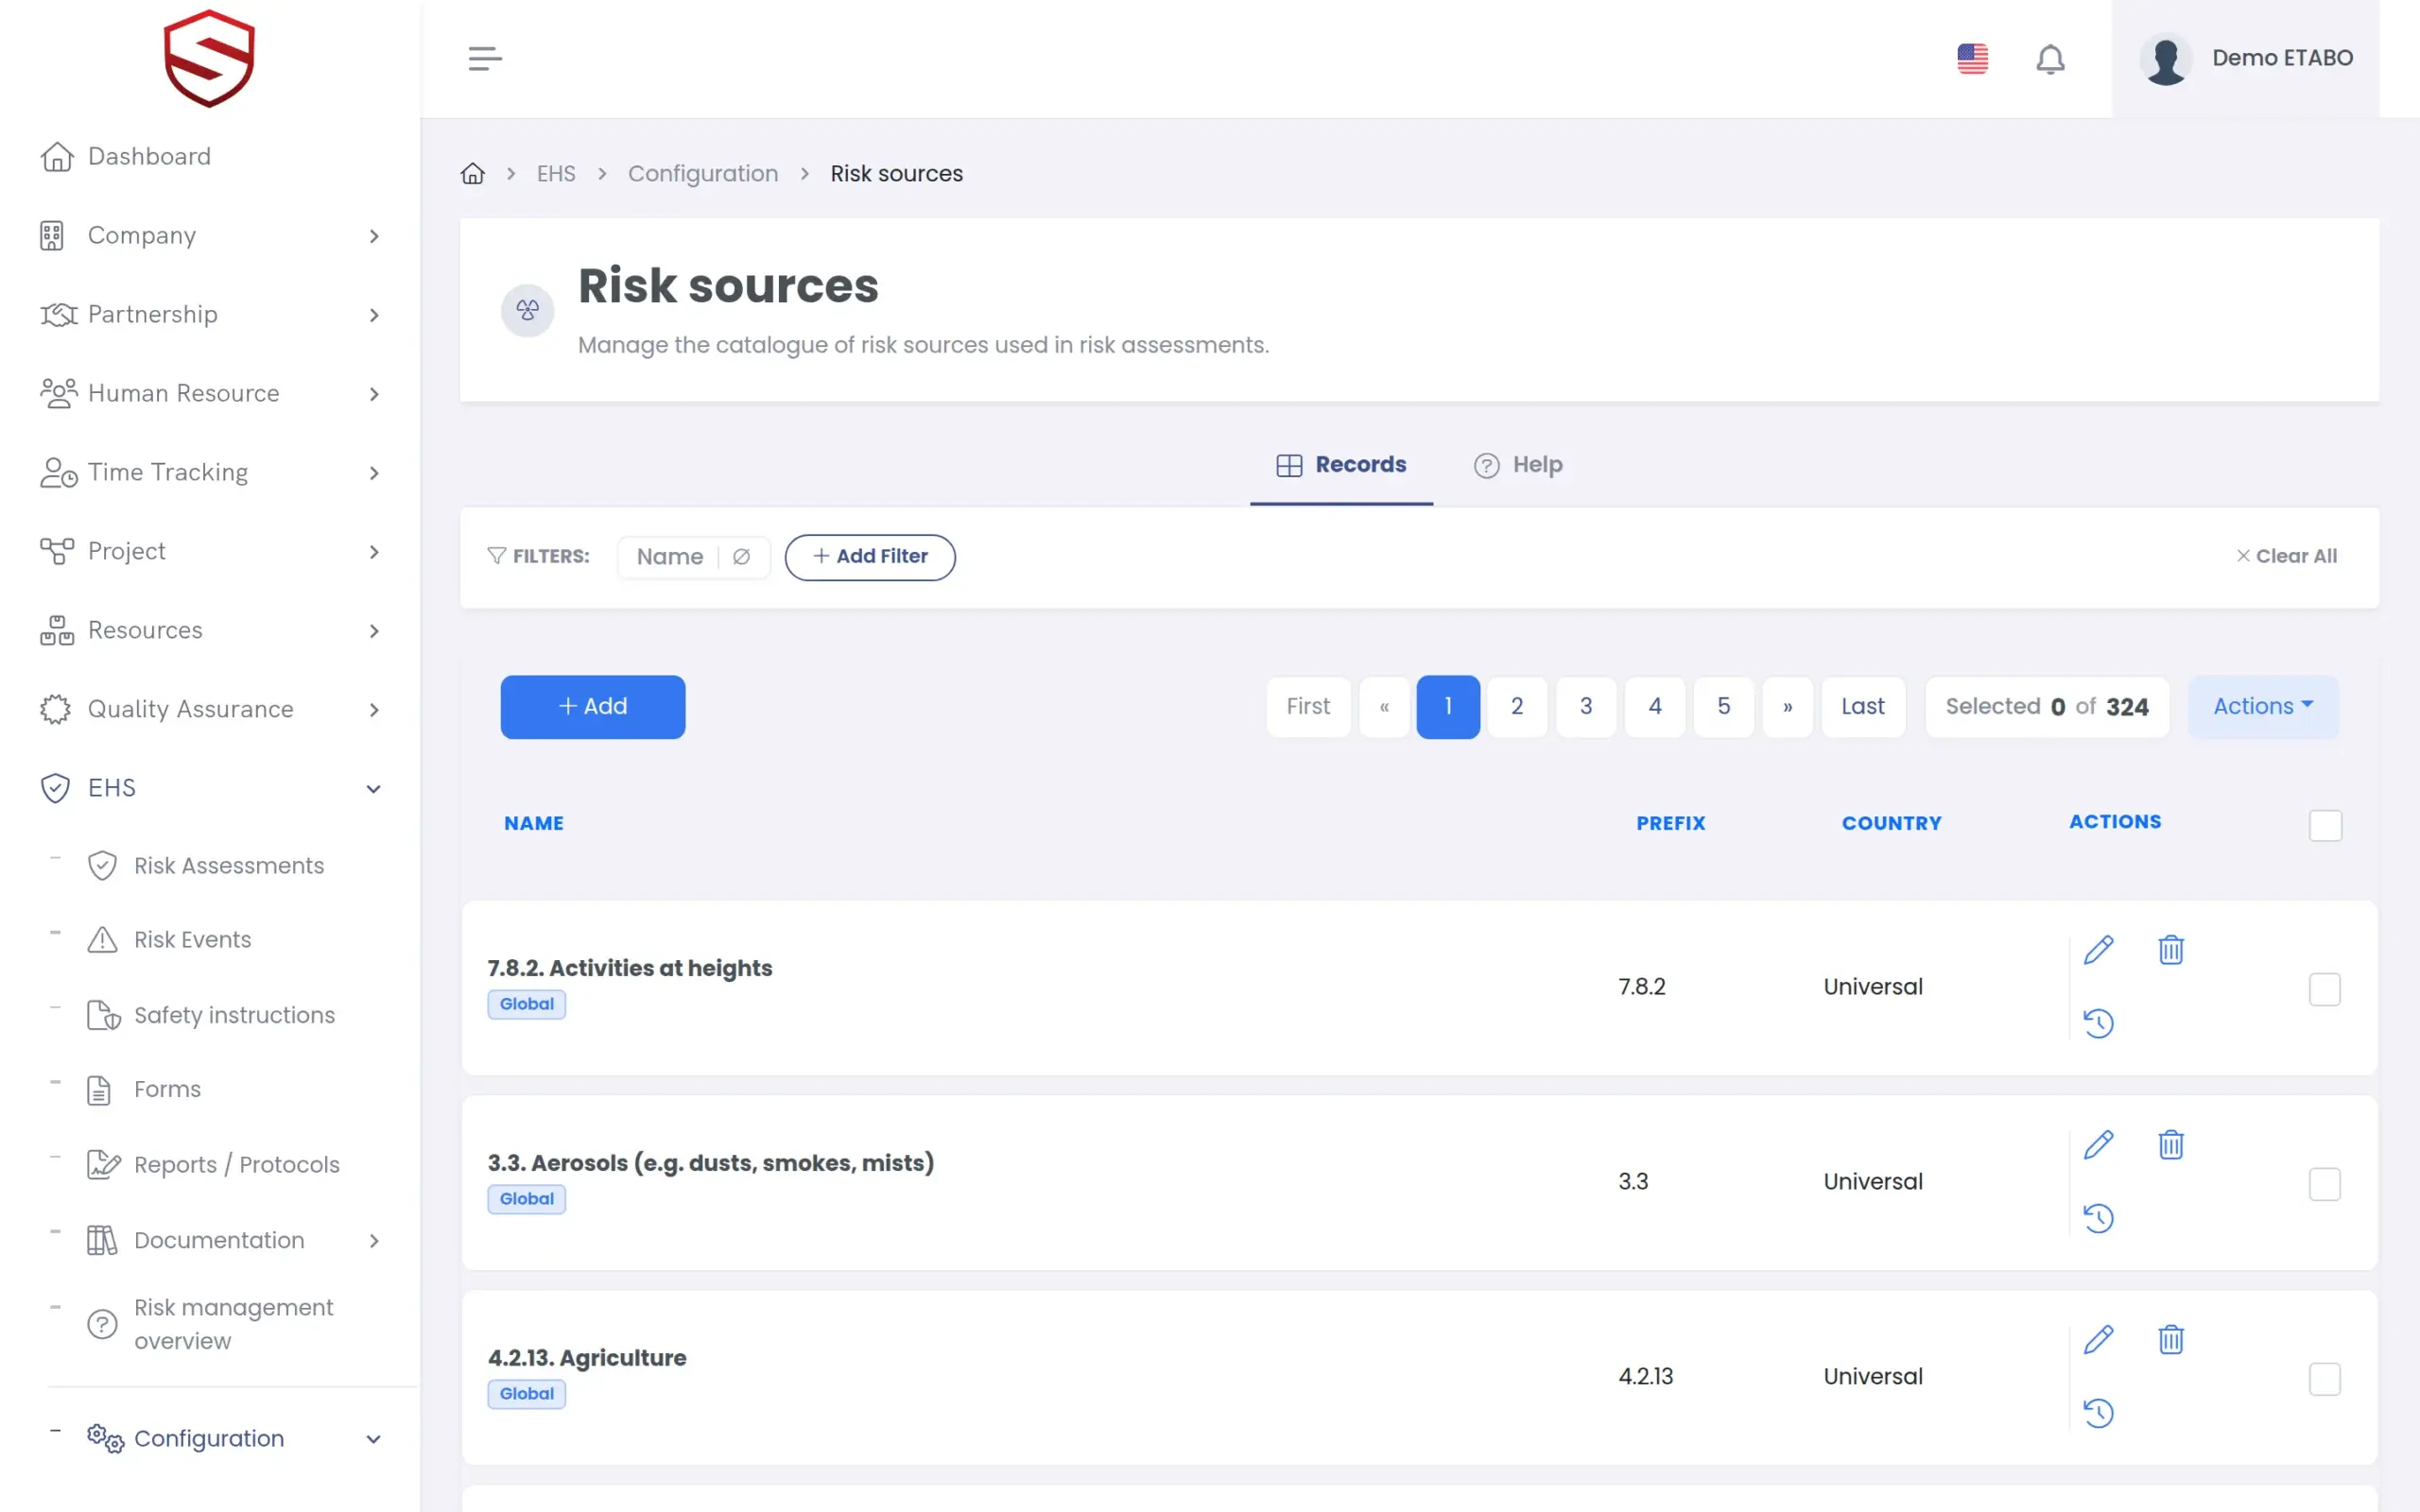Click the blue Add button
Image resolution: width=2420 pixels, height=1512 pixels.
tap(592, 707)
